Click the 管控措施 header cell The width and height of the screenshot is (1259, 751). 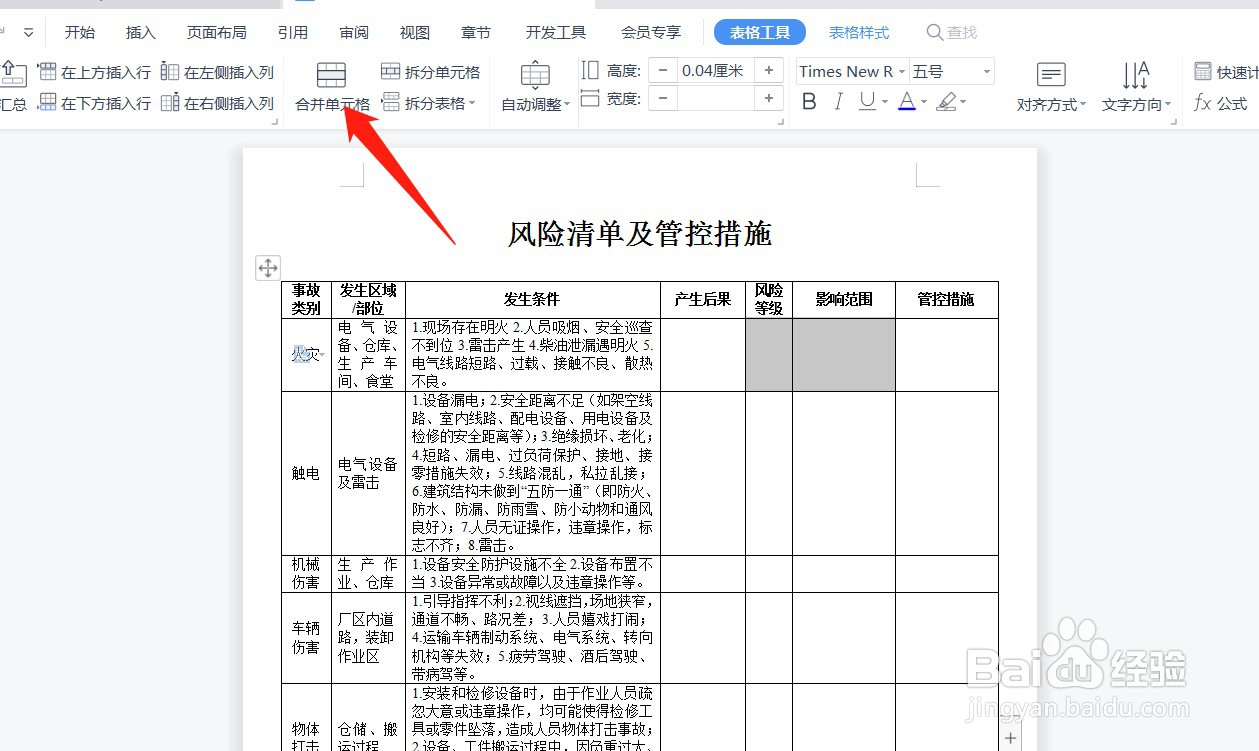(x=946, y=299)
